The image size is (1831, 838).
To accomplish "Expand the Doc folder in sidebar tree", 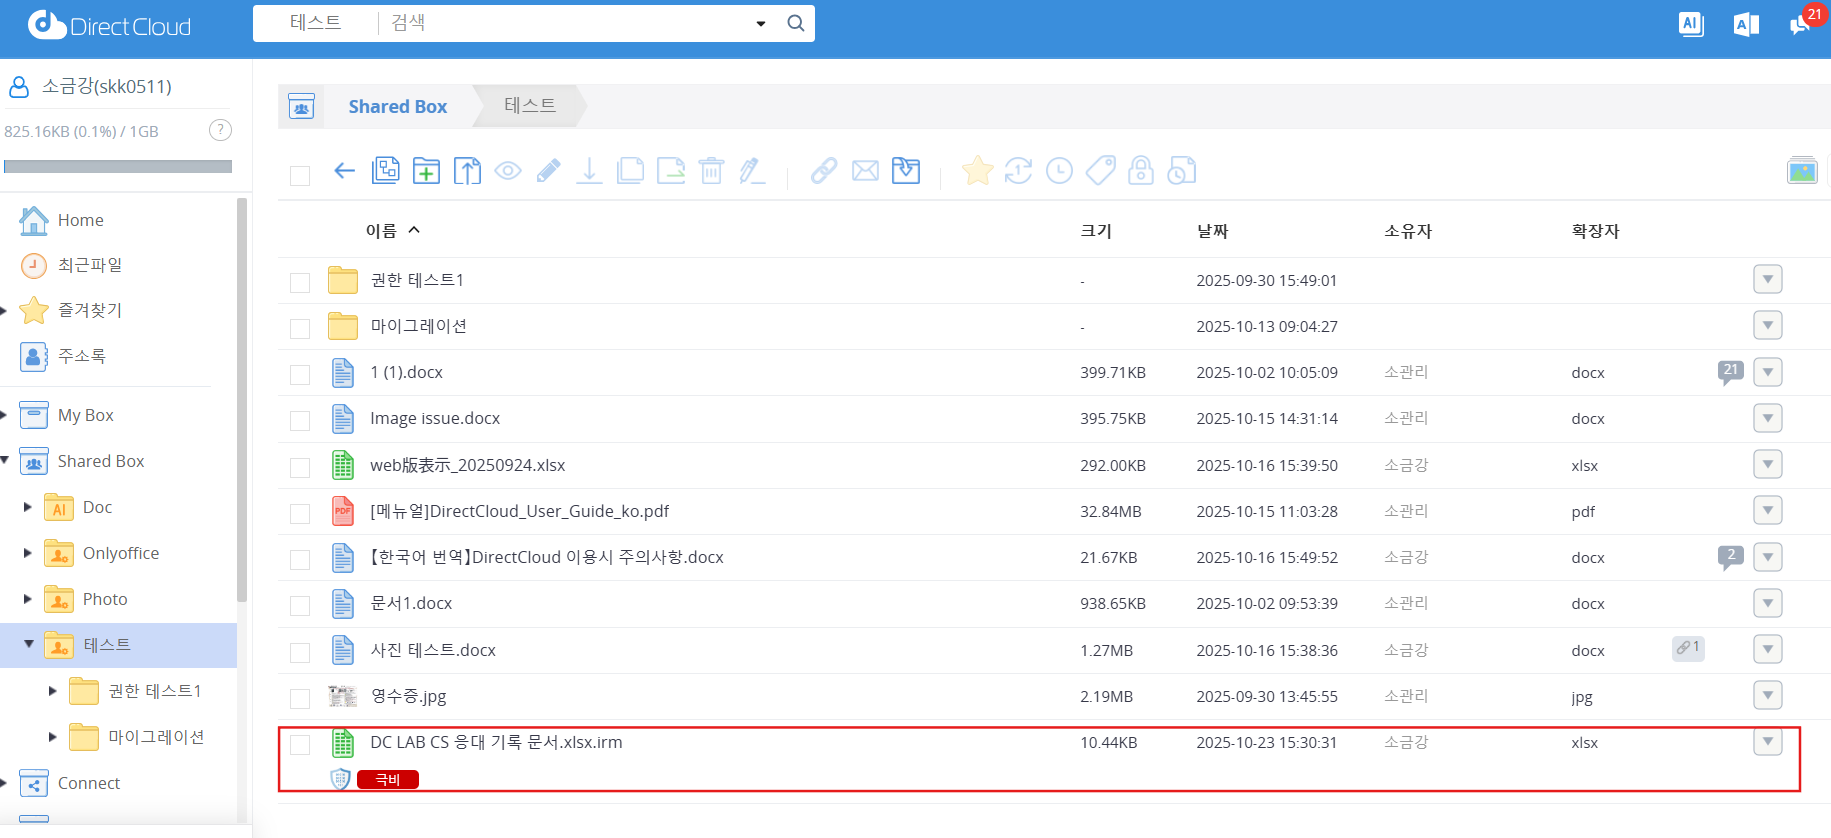I will pyautogui.click(x=28, y=507).
